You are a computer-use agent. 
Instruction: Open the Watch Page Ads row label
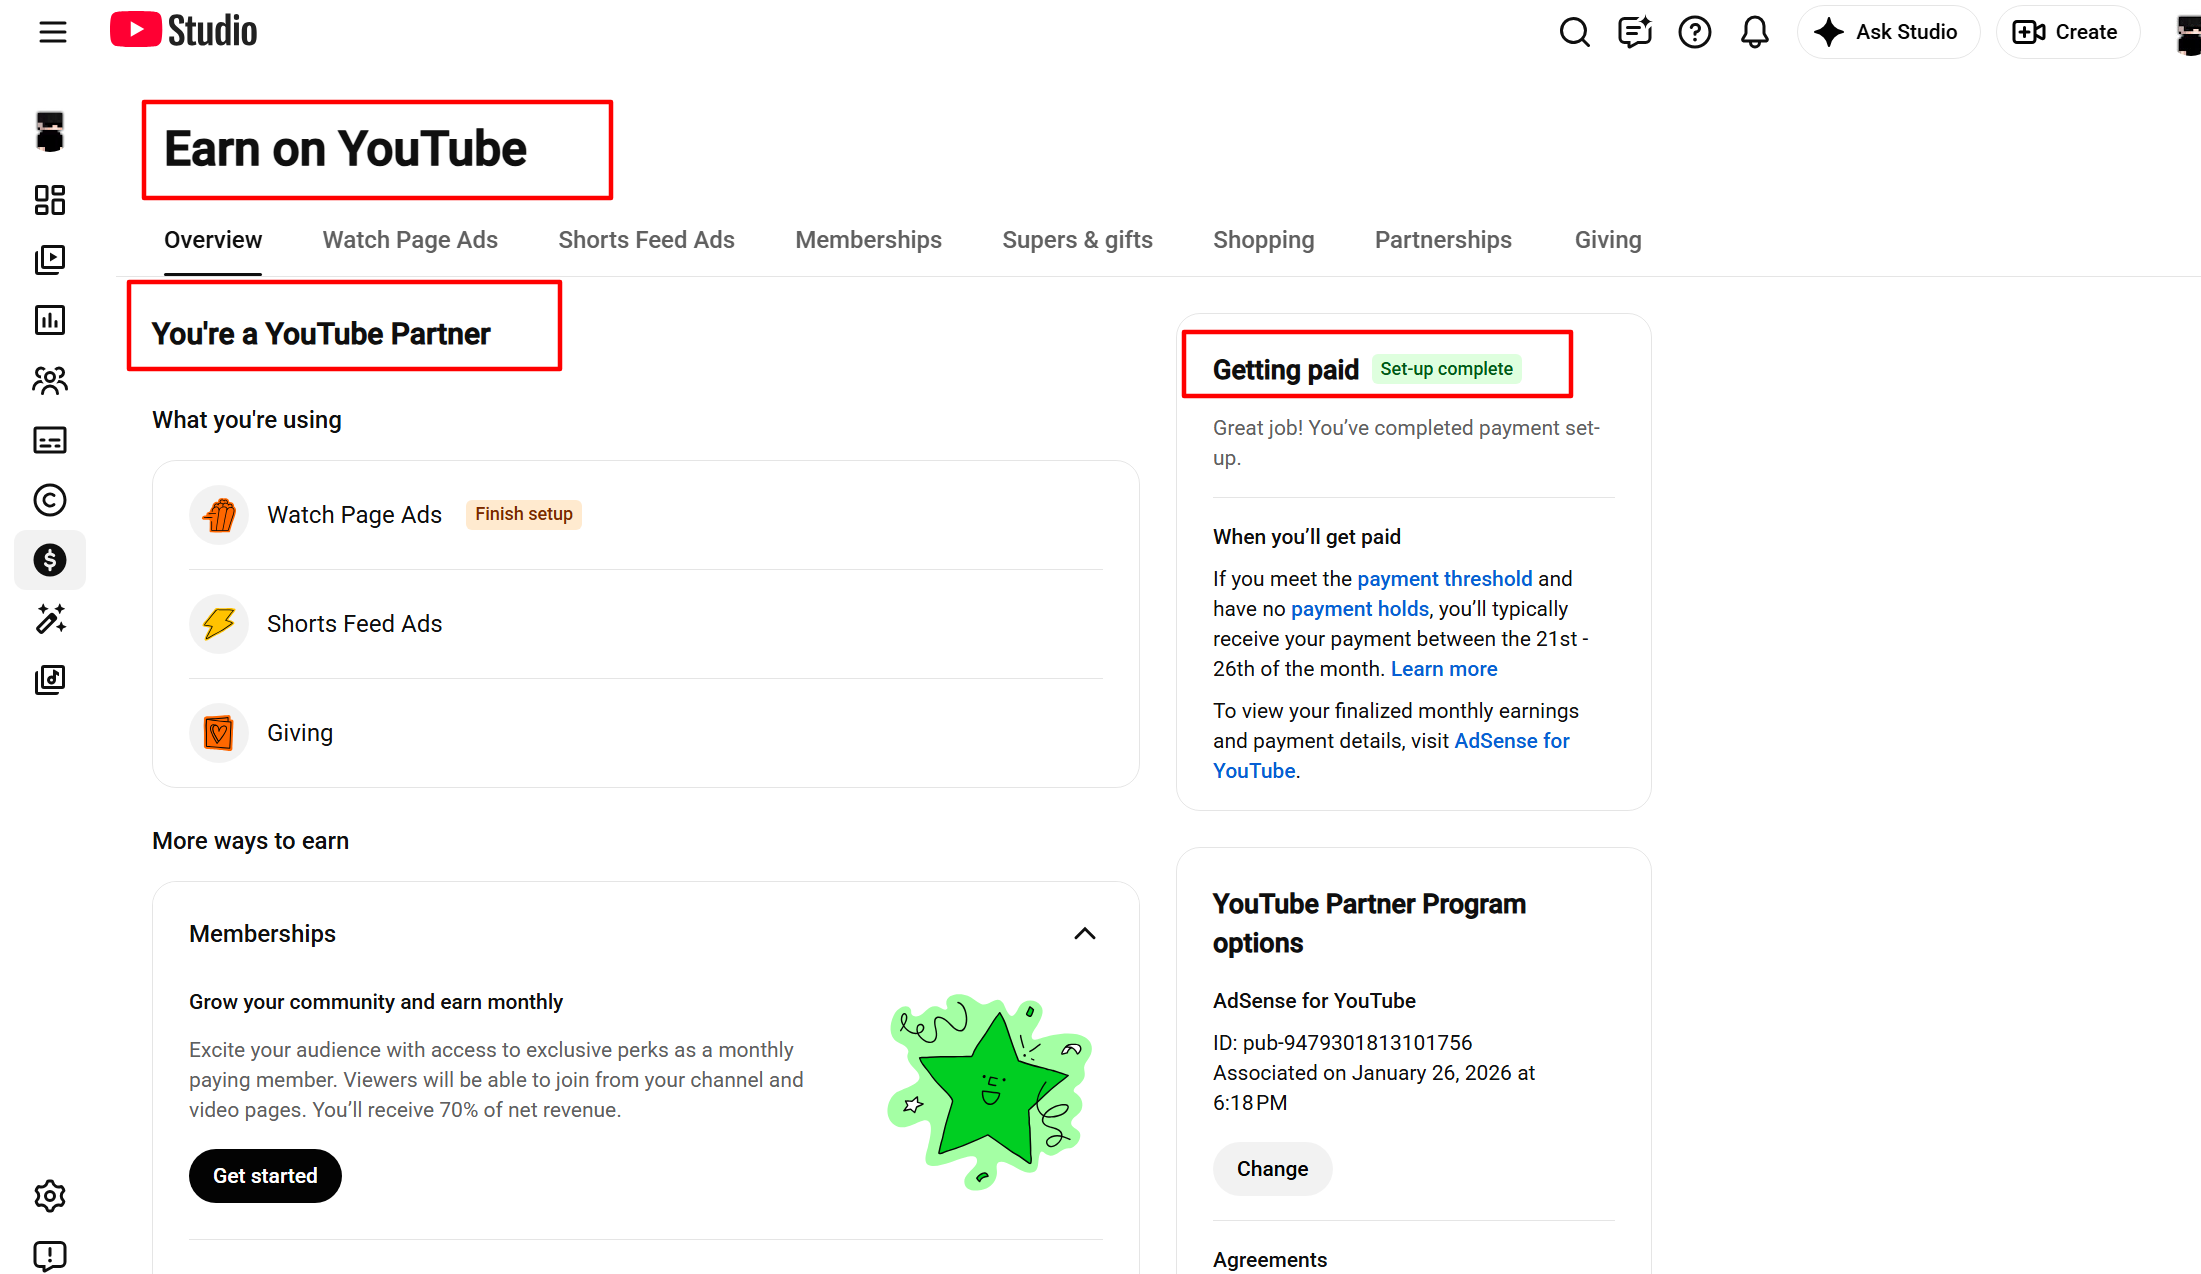(354, 515)
